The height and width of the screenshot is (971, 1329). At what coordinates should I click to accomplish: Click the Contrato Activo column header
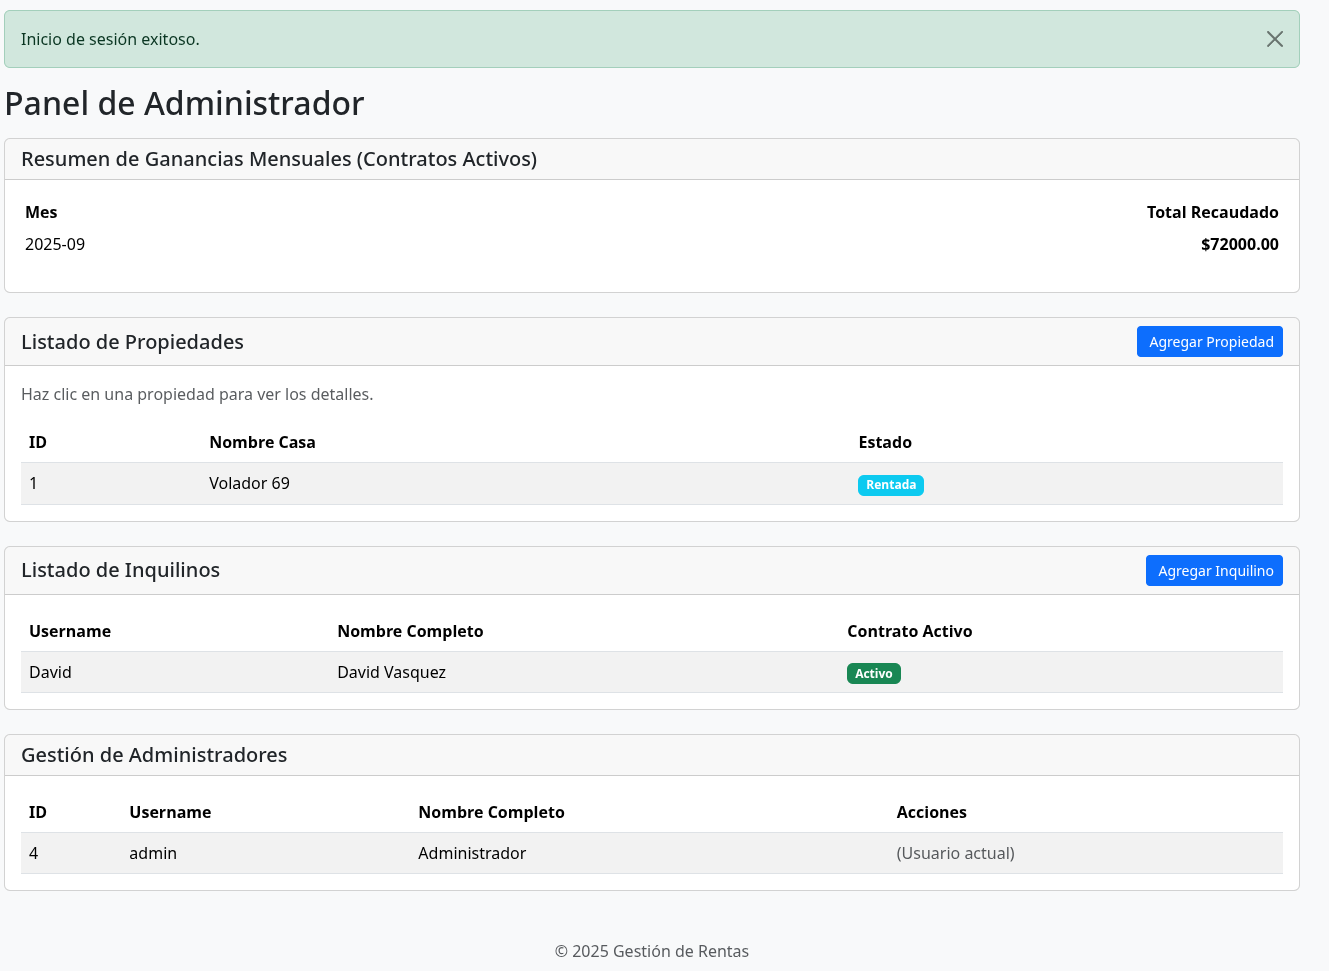tap(909, 632)
